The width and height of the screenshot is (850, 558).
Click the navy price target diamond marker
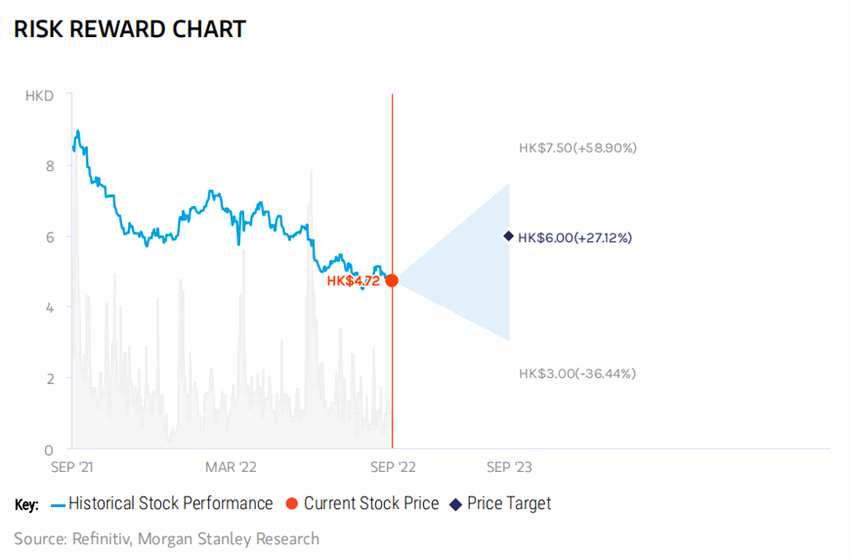click(x=508, y=236)
